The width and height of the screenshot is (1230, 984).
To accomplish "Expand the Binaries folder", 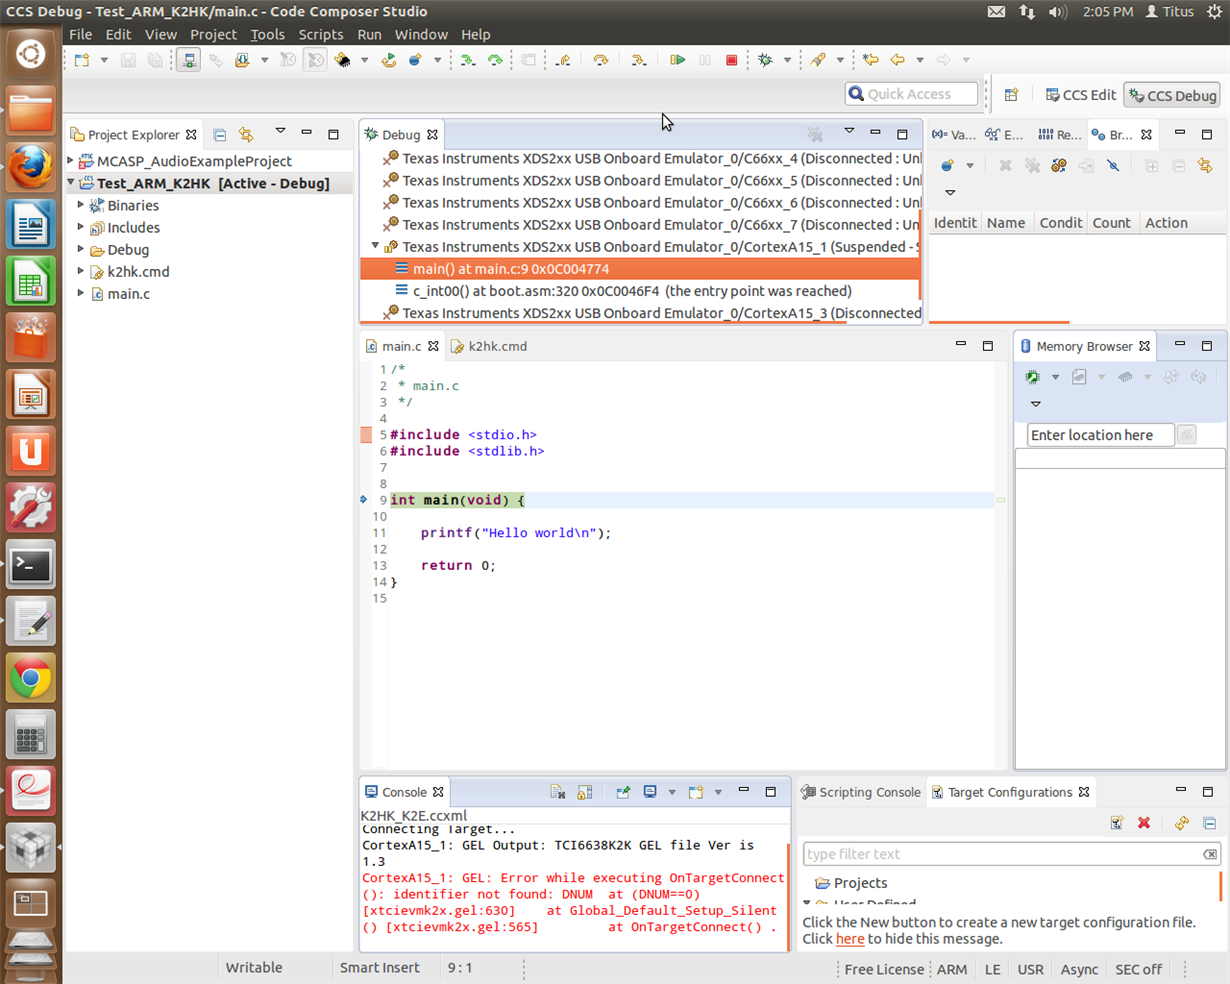I will [x=81, y=205].
